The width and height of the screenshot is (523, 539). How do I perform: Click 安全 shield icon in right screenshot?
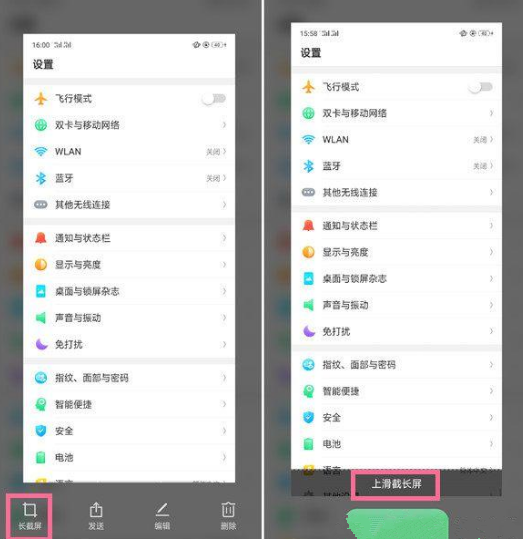pyautogui.click(x=308, y=418)
